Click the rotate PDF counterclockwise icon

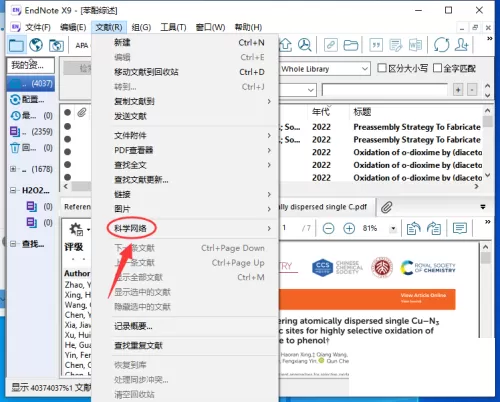(413, 228)
